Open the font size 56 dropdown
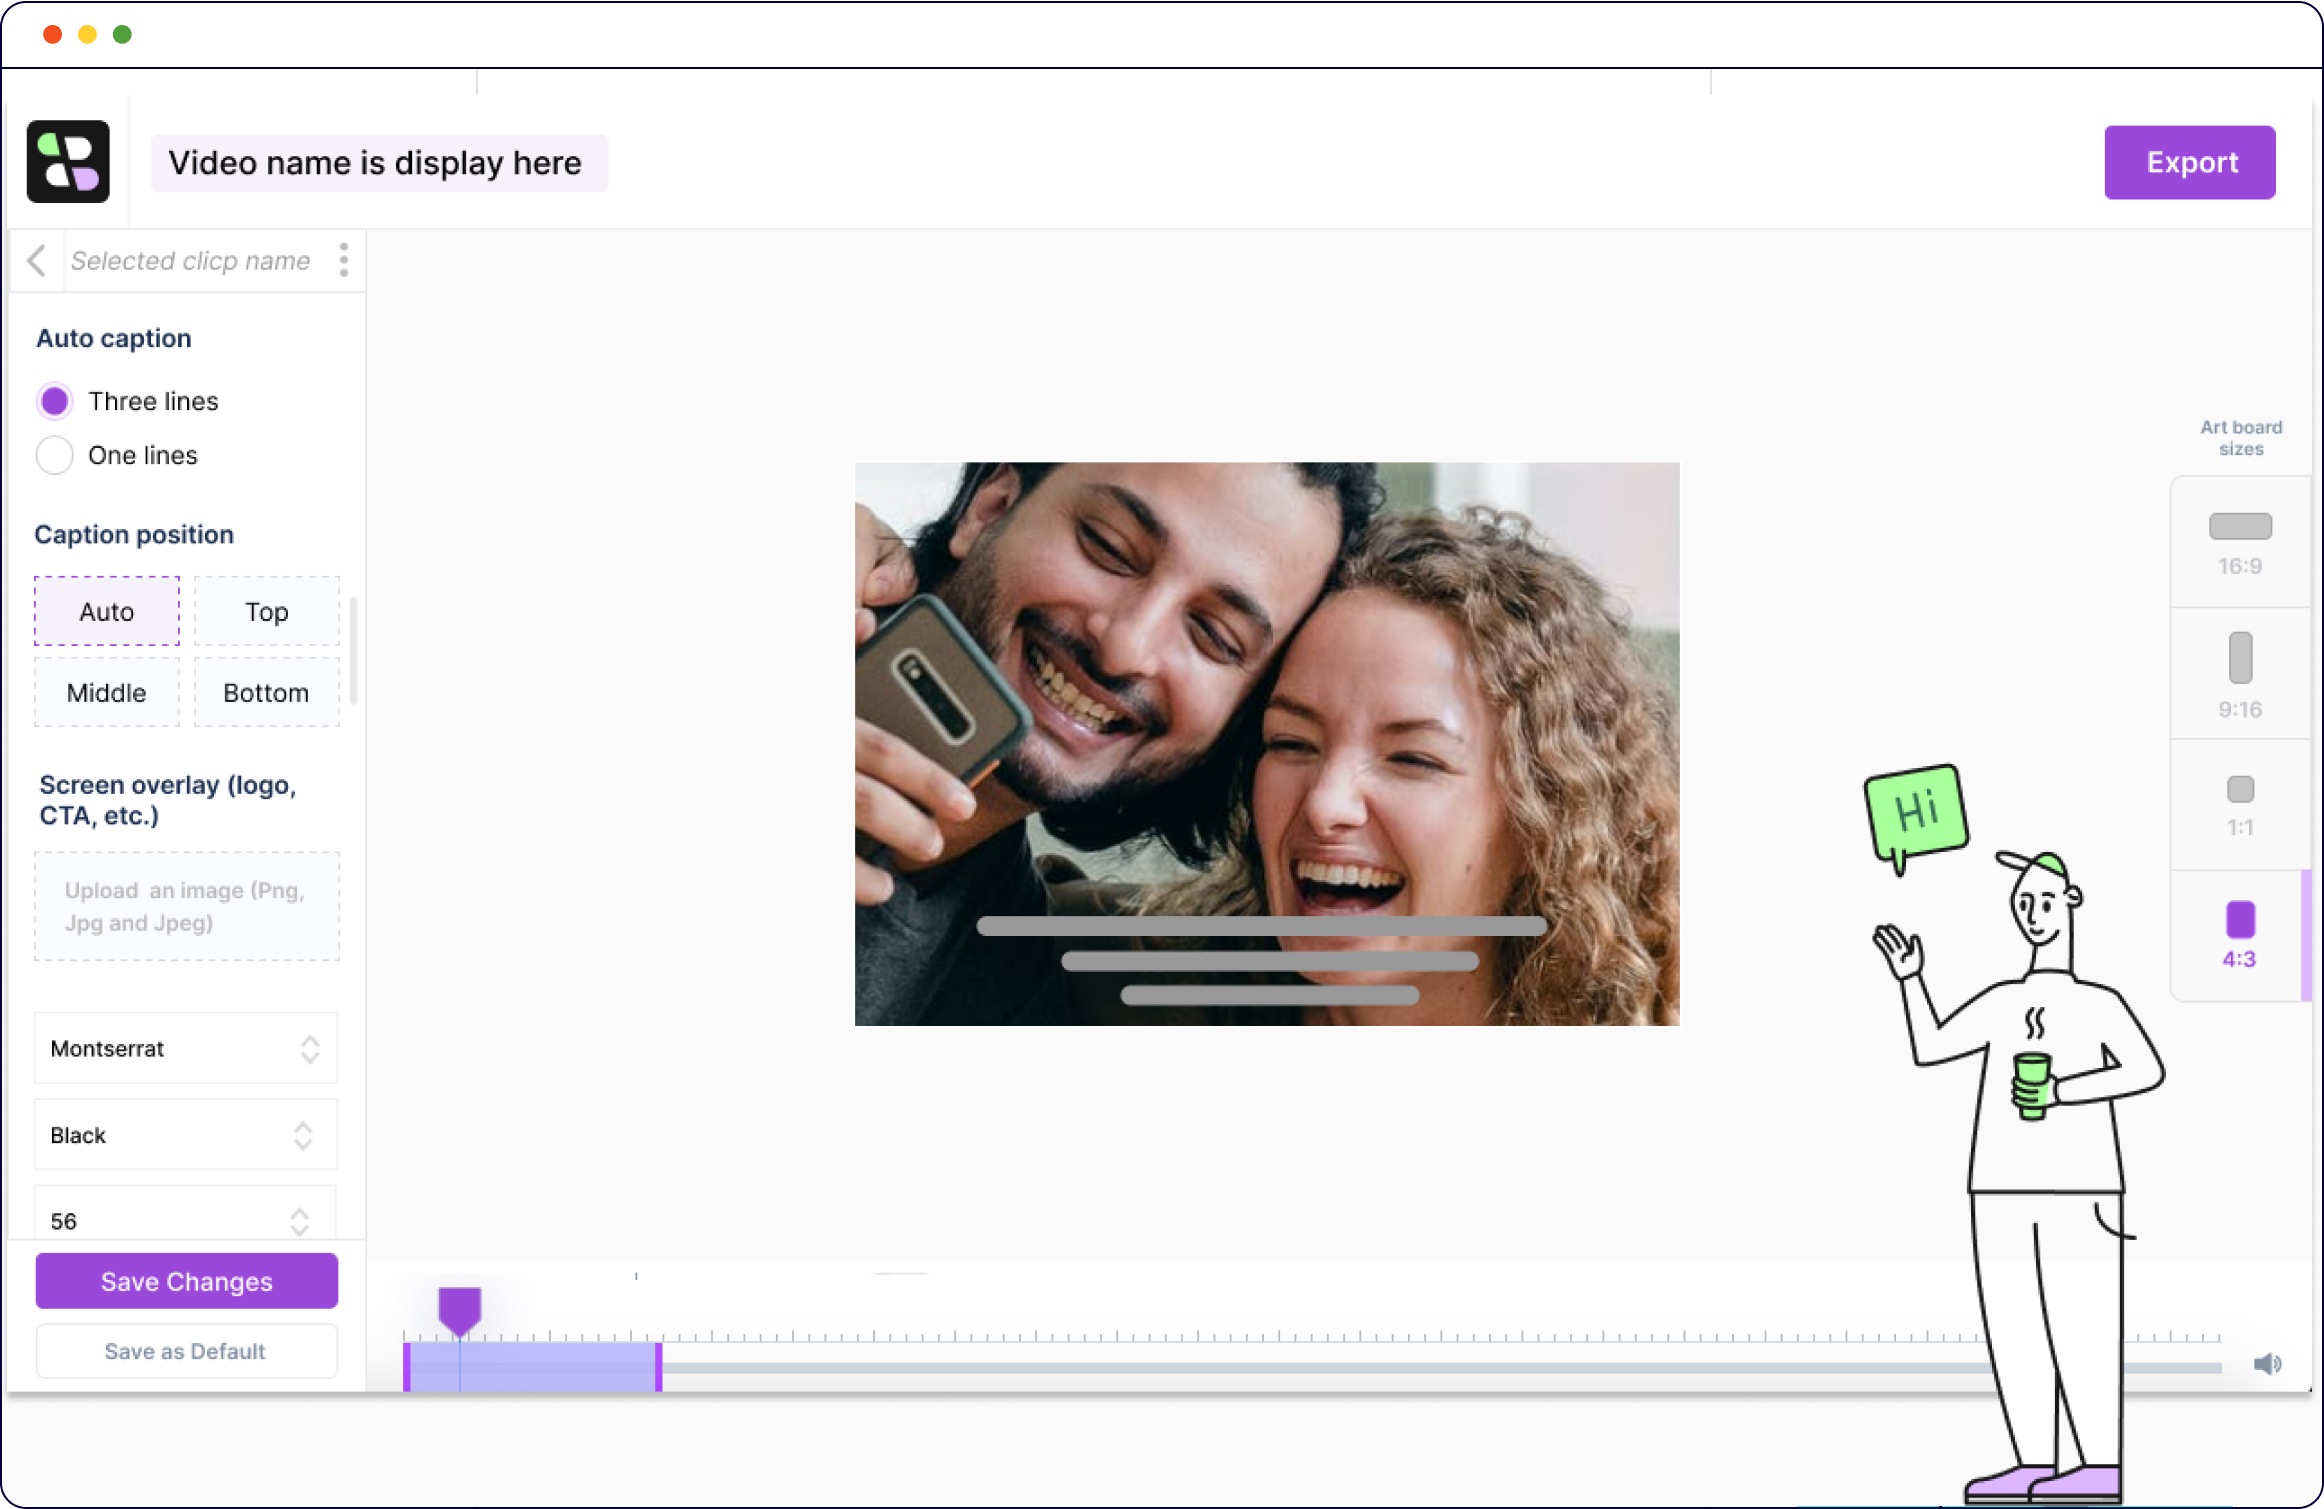The width and height of the screenshot is (2324, 1509). 186,1220
